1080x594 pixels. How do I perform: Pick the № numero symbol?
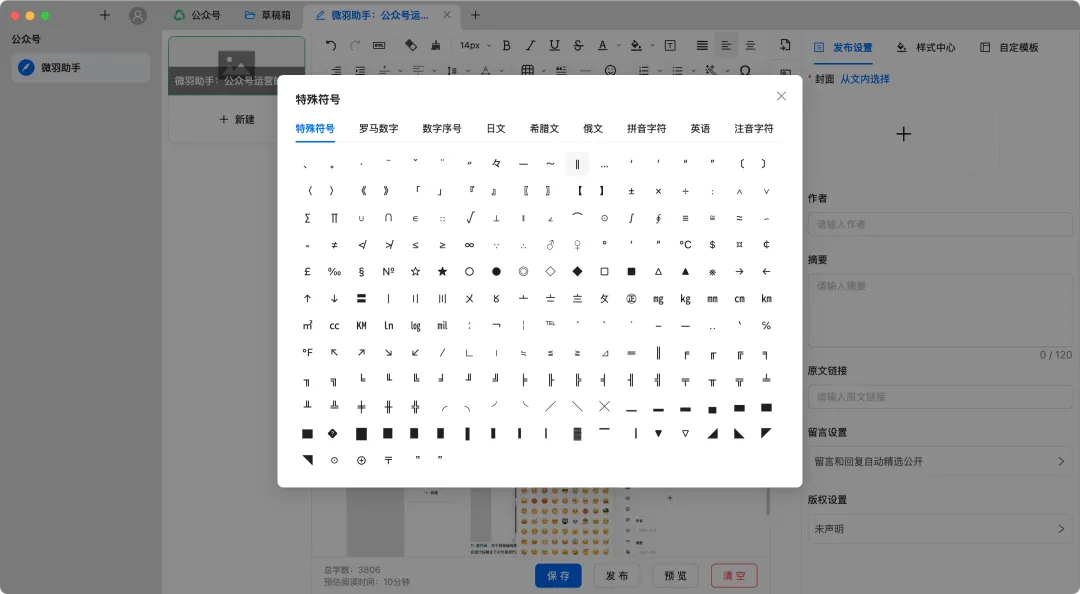pyautogui.click(x=388, y=272)
